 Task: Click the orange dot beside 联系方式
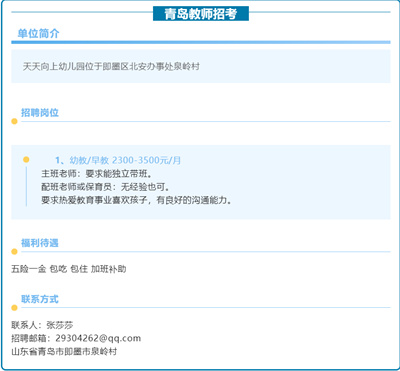14,308
